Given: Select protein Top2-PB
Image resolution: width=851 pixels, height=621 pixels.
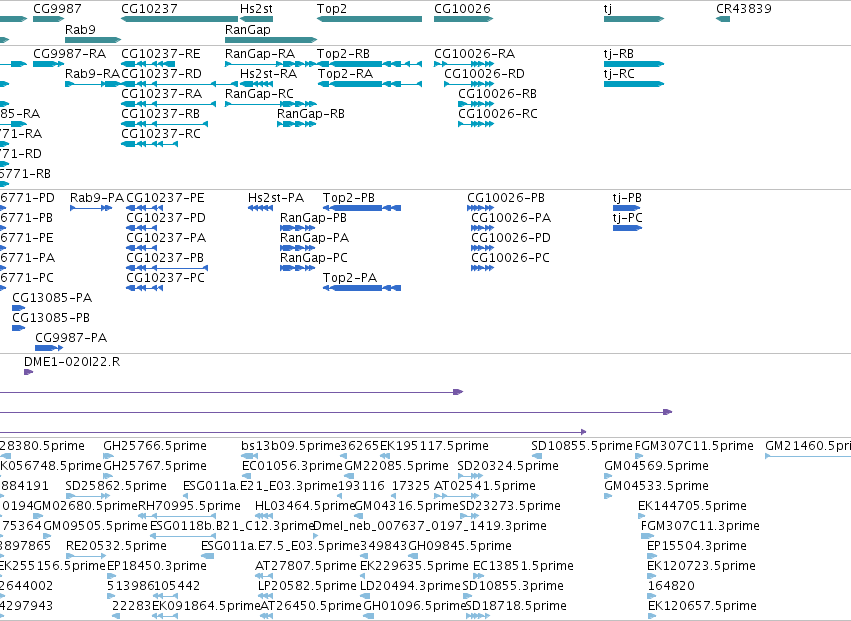Looking at the screenshot, I should pyautogui.click(x=349, y=198).
